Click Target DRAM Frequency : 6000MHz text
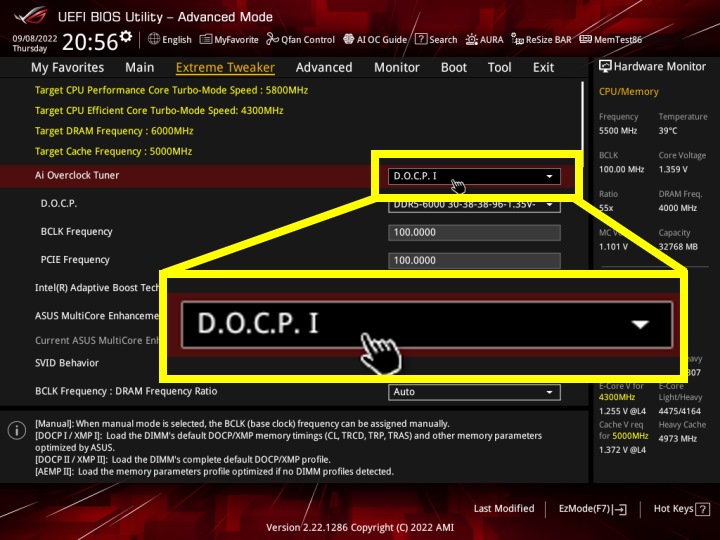This screenshot has width=720, height=540. point(114,131)
